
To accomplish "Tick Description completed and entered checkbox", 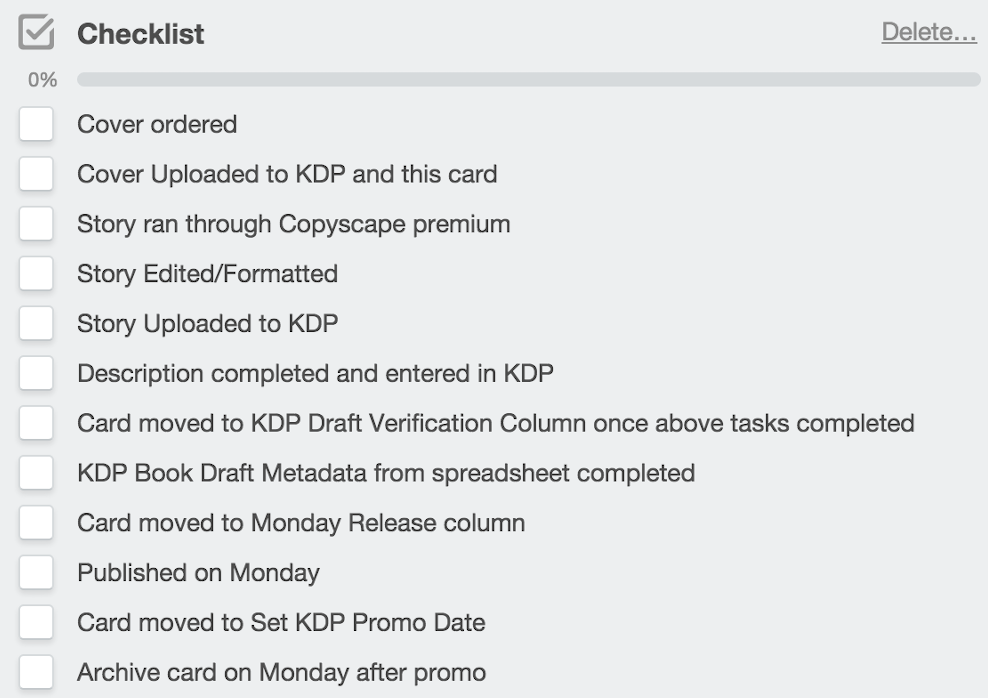I will pos(36,373).
